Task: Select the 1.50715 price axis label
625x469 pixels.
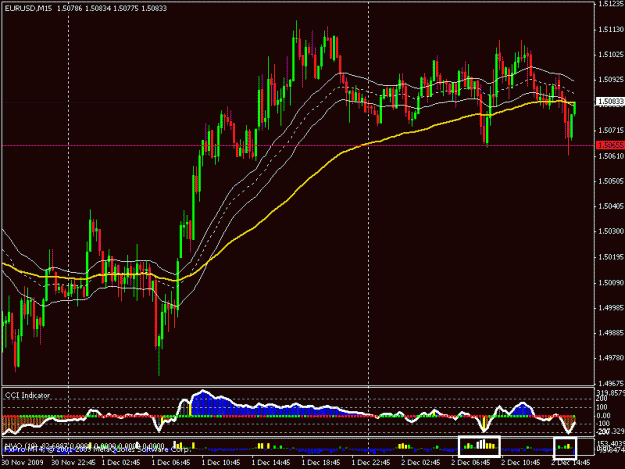Action: 611,130
